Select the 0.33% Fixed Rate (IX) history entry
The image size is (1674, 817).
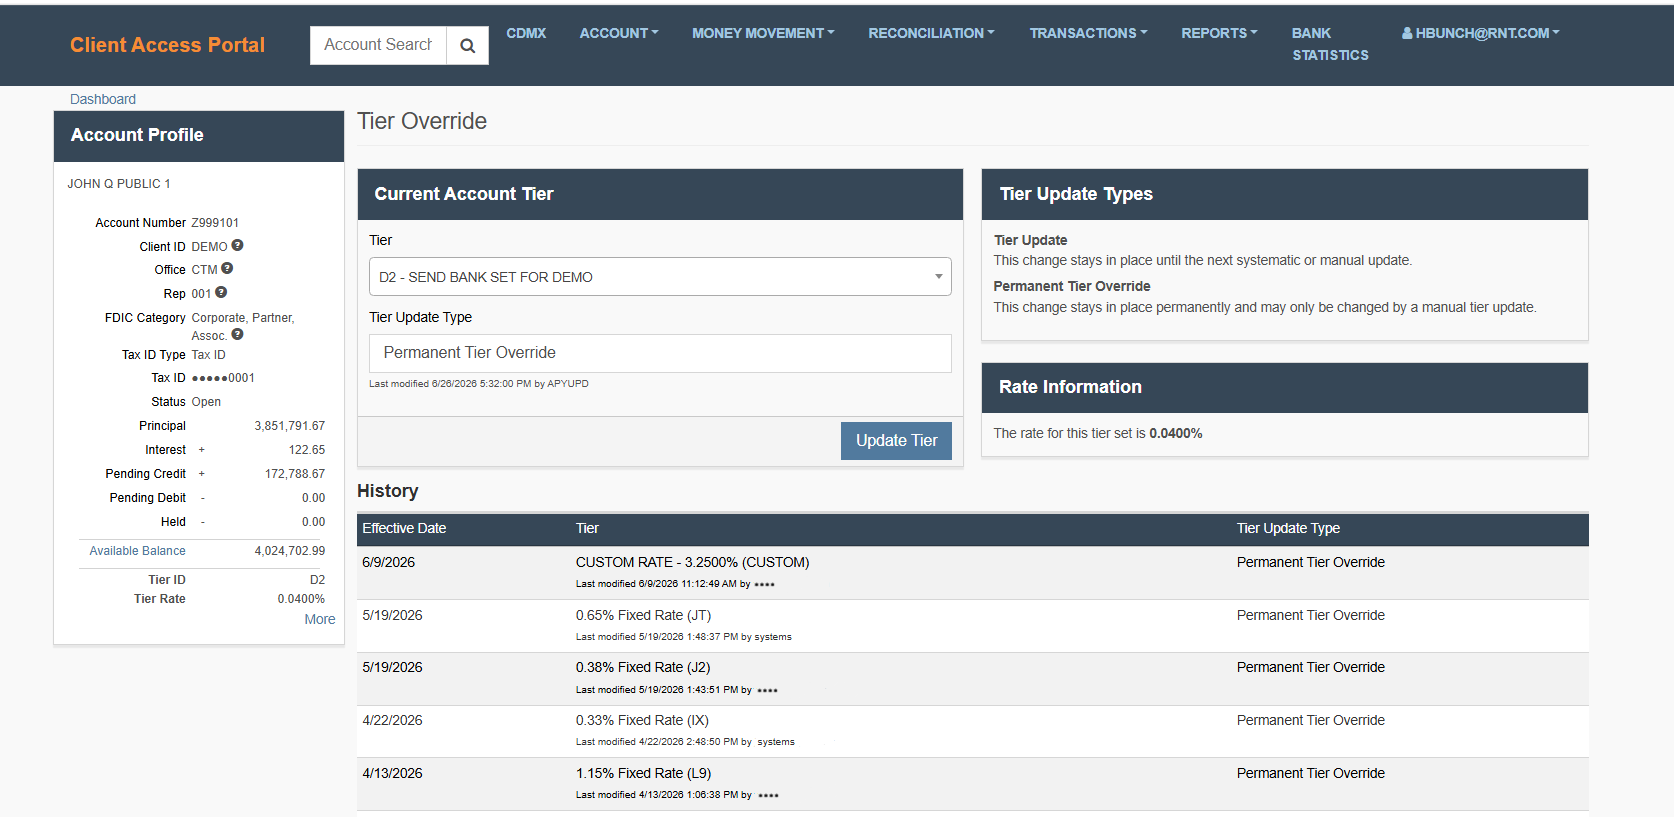972,731
